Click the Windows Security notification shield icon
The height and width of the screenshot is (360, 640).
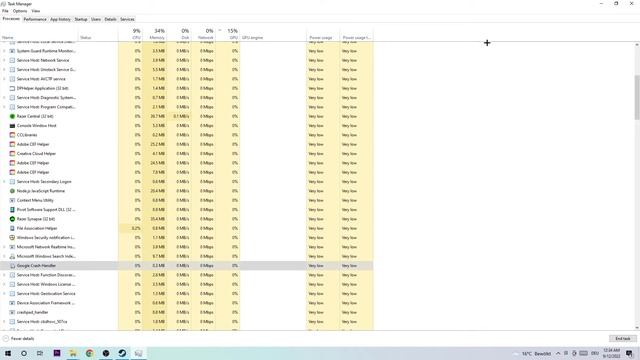[x=12, y=238]
